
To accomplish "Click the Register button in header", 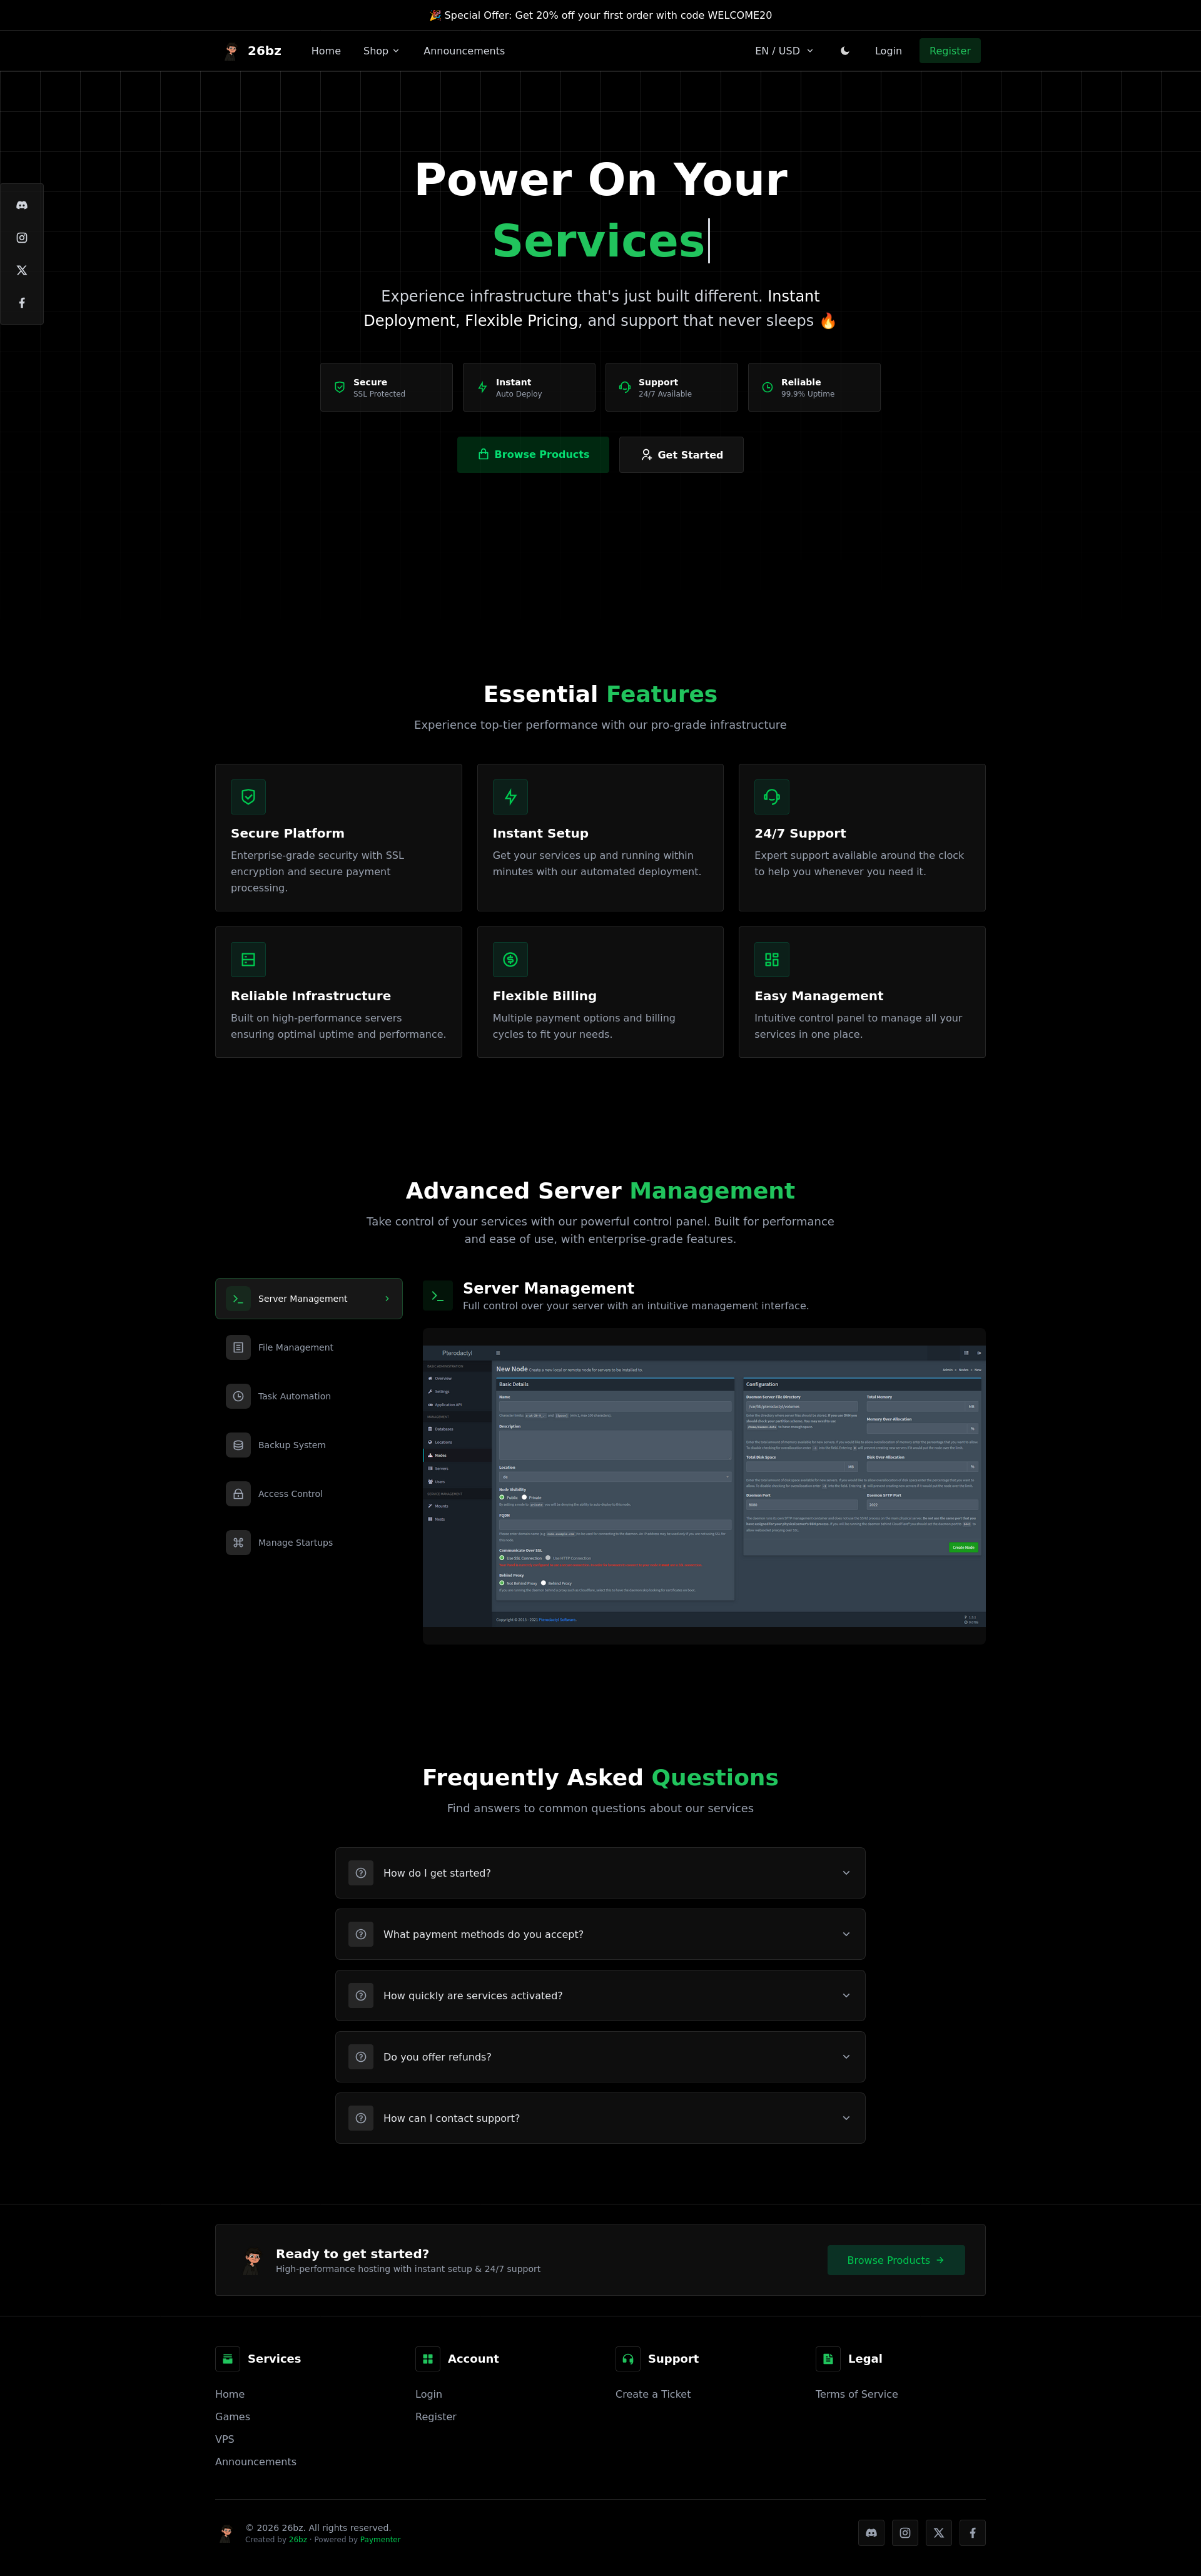I will (x=949, y=51).
